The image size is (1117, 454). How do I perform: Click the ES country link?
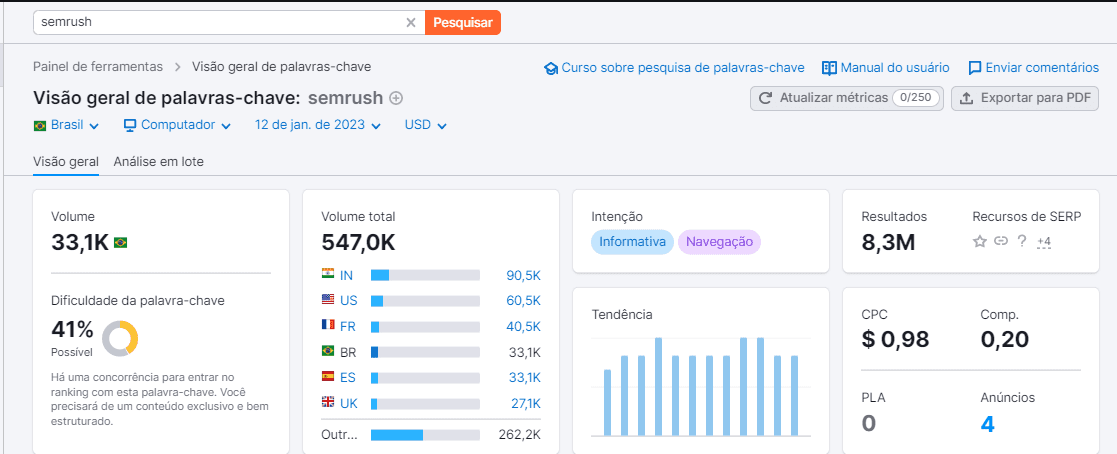coord(348,378)
